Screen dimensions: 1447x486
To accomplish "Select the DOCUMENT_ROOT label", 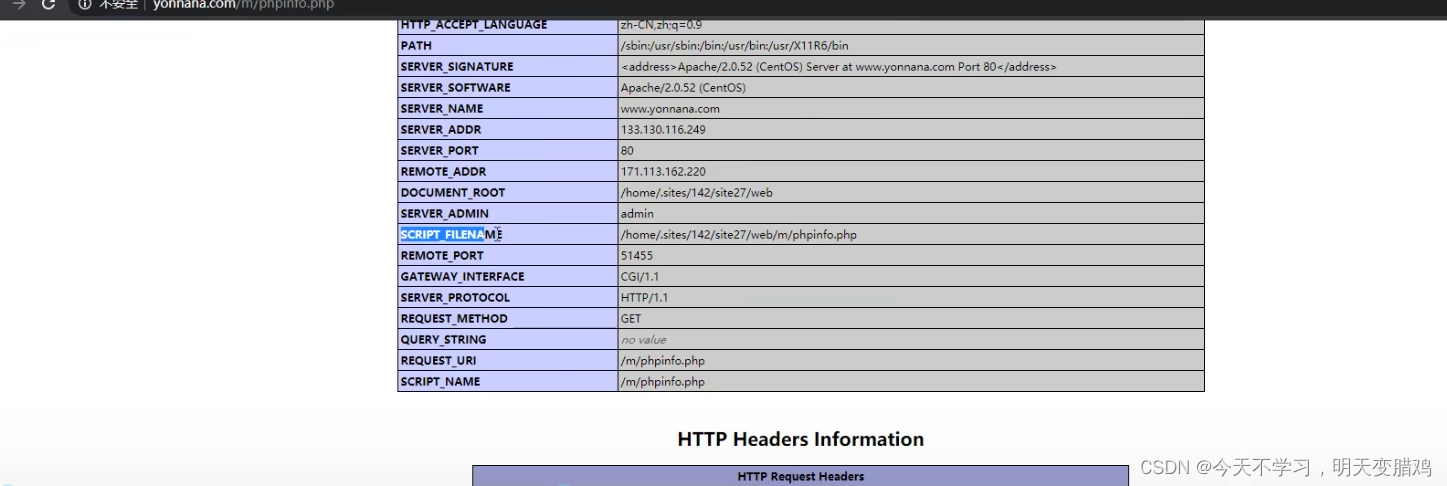I will tap(453, 193).
